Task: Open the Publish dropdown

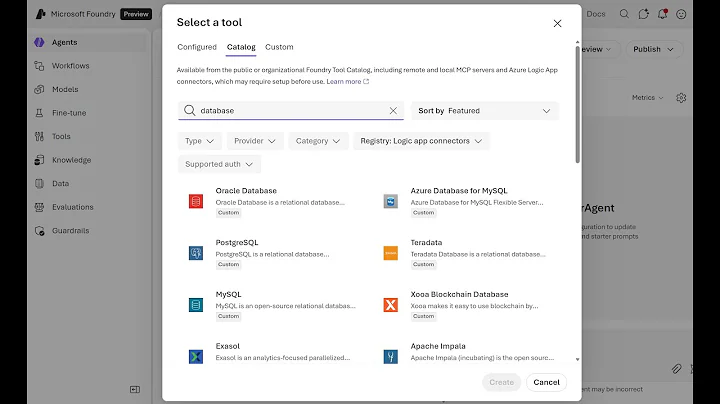Action: pyautogui.click(x=653, y=49)
